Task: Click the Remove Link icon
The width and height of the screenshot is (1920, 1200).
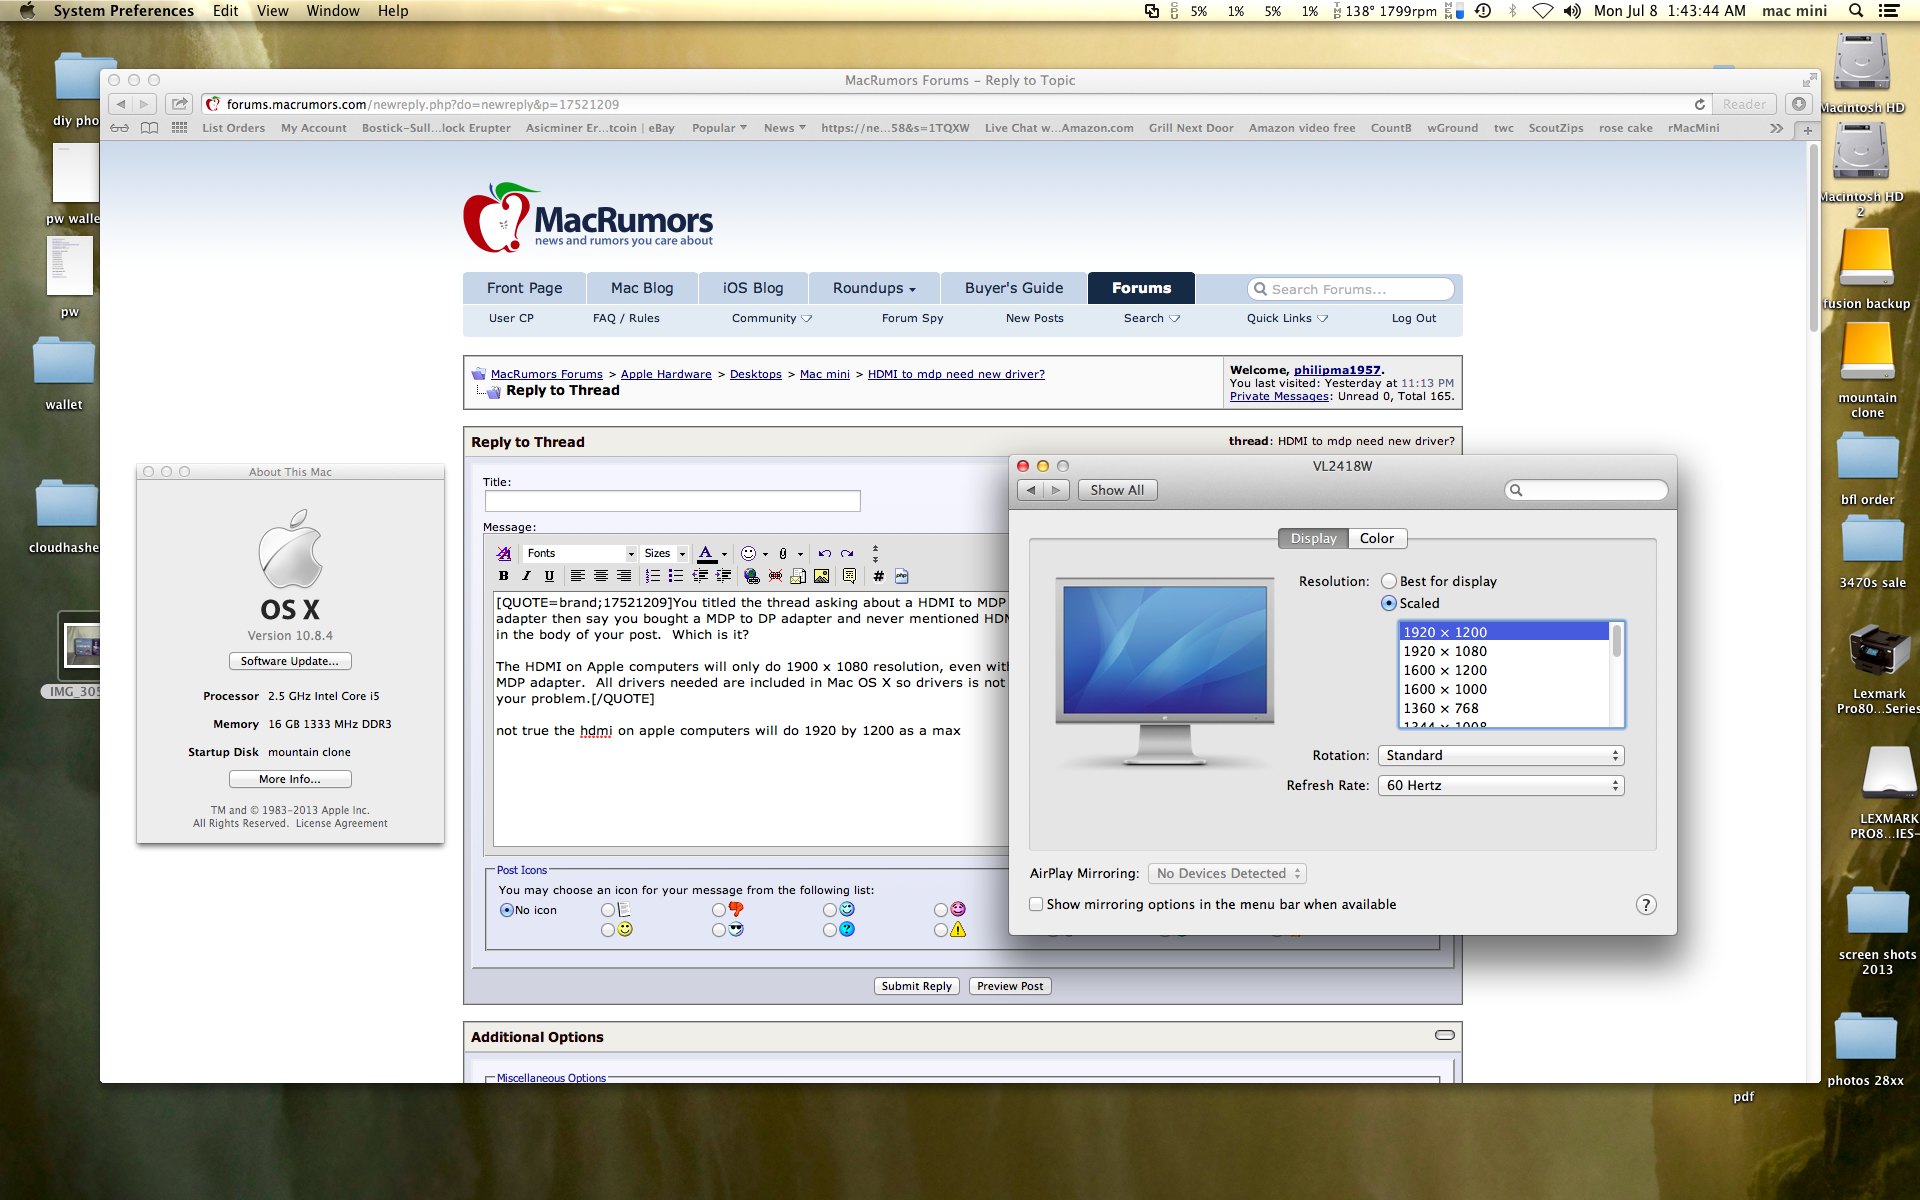Action: tap(775, 576)
